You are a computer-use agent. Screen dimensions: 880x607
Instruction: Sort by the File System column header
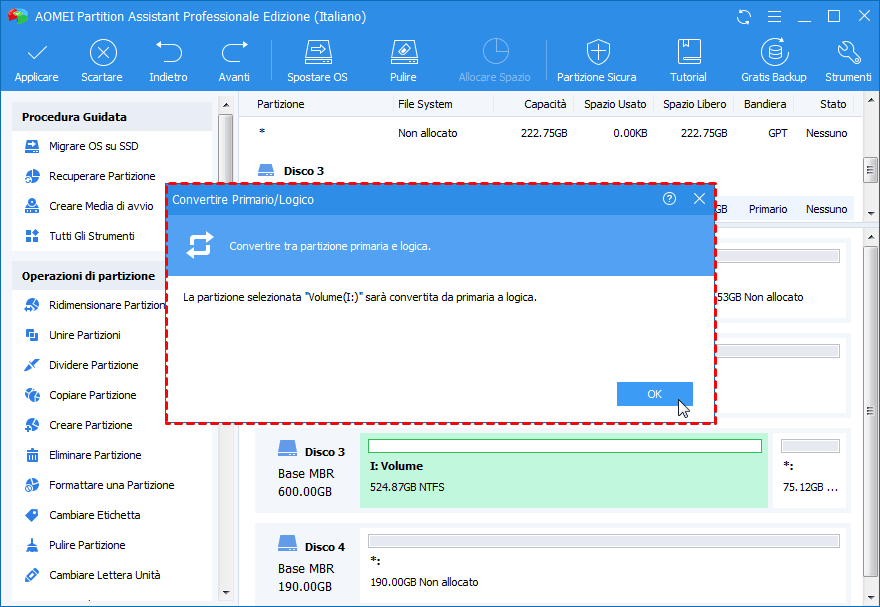click(425, 104)
